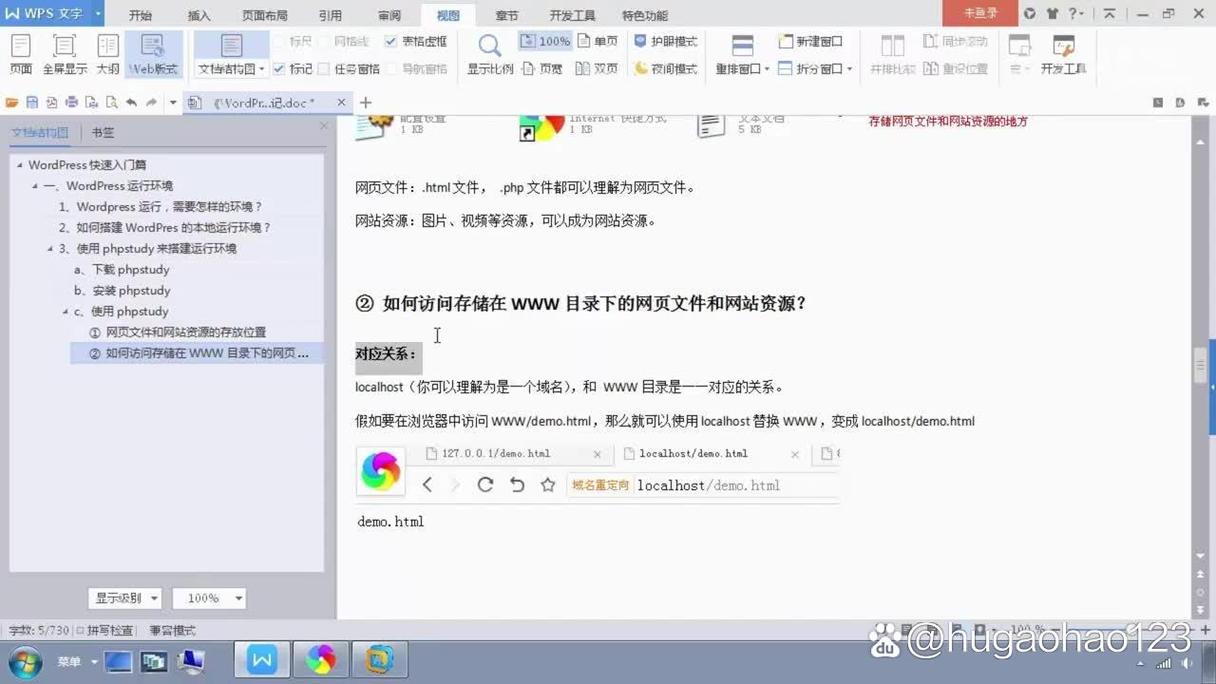Go to ① 网页文件和网站资源的存放位置
The image size is (1216, 684).
click(x=178, y=332)
